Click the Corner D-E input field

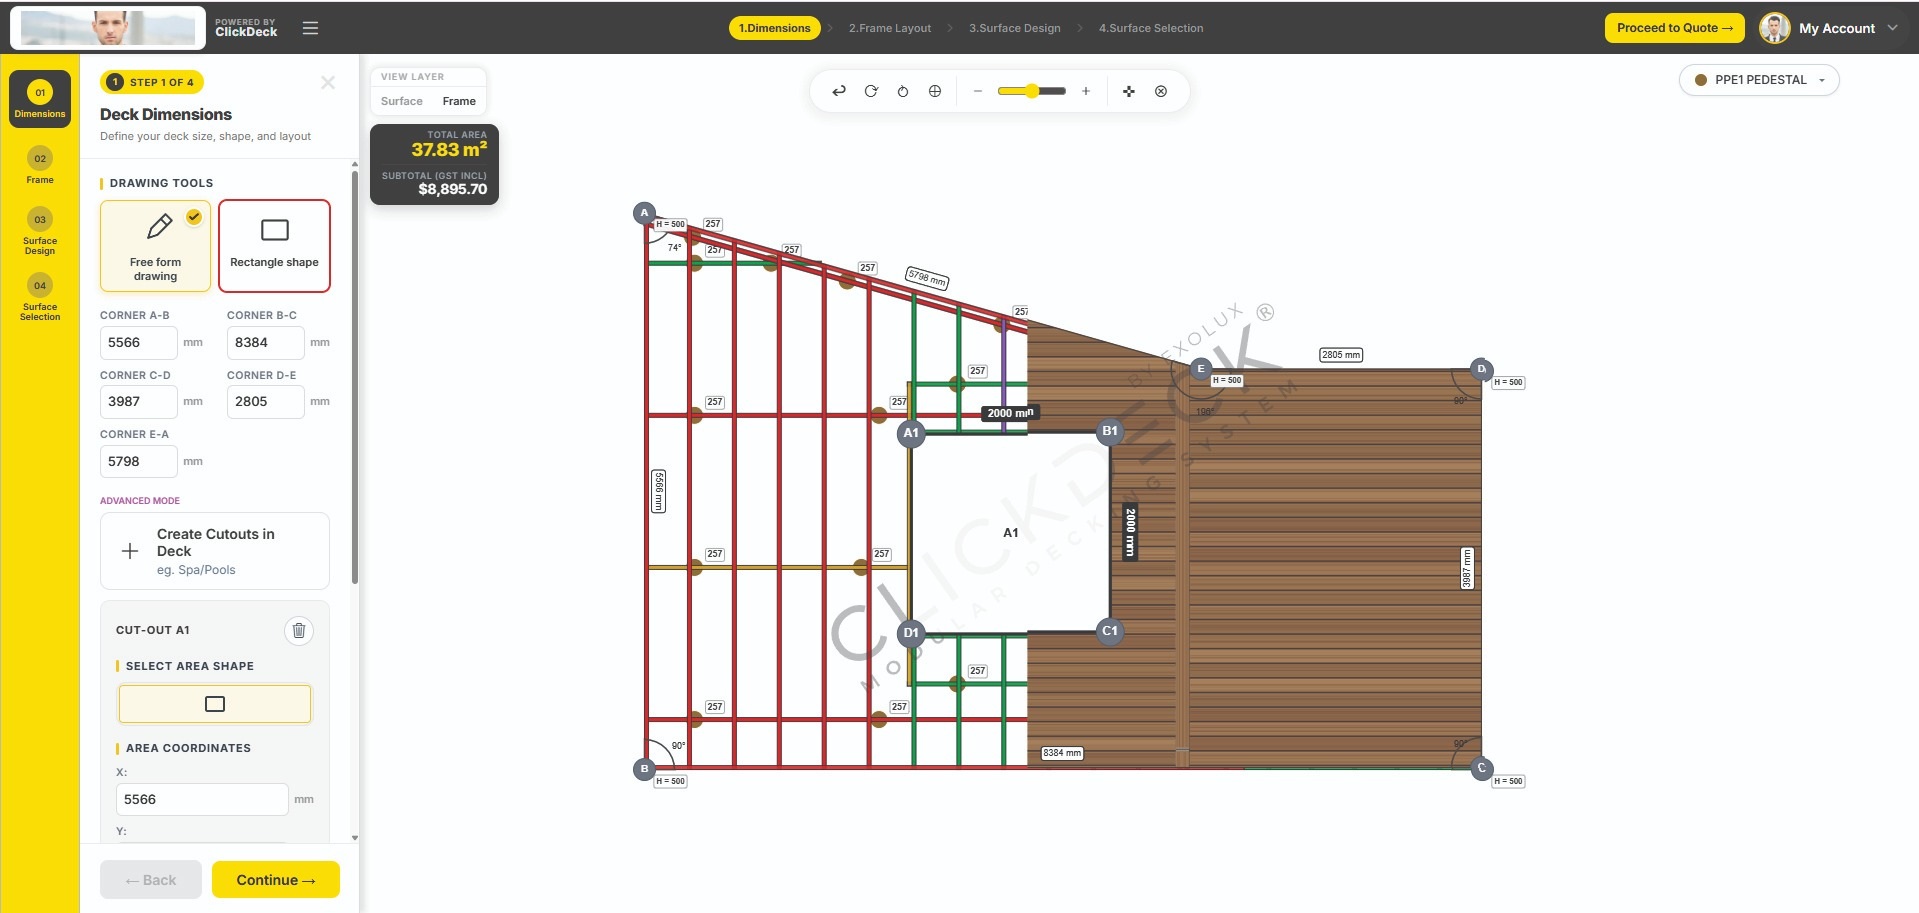tap(265, 401)
